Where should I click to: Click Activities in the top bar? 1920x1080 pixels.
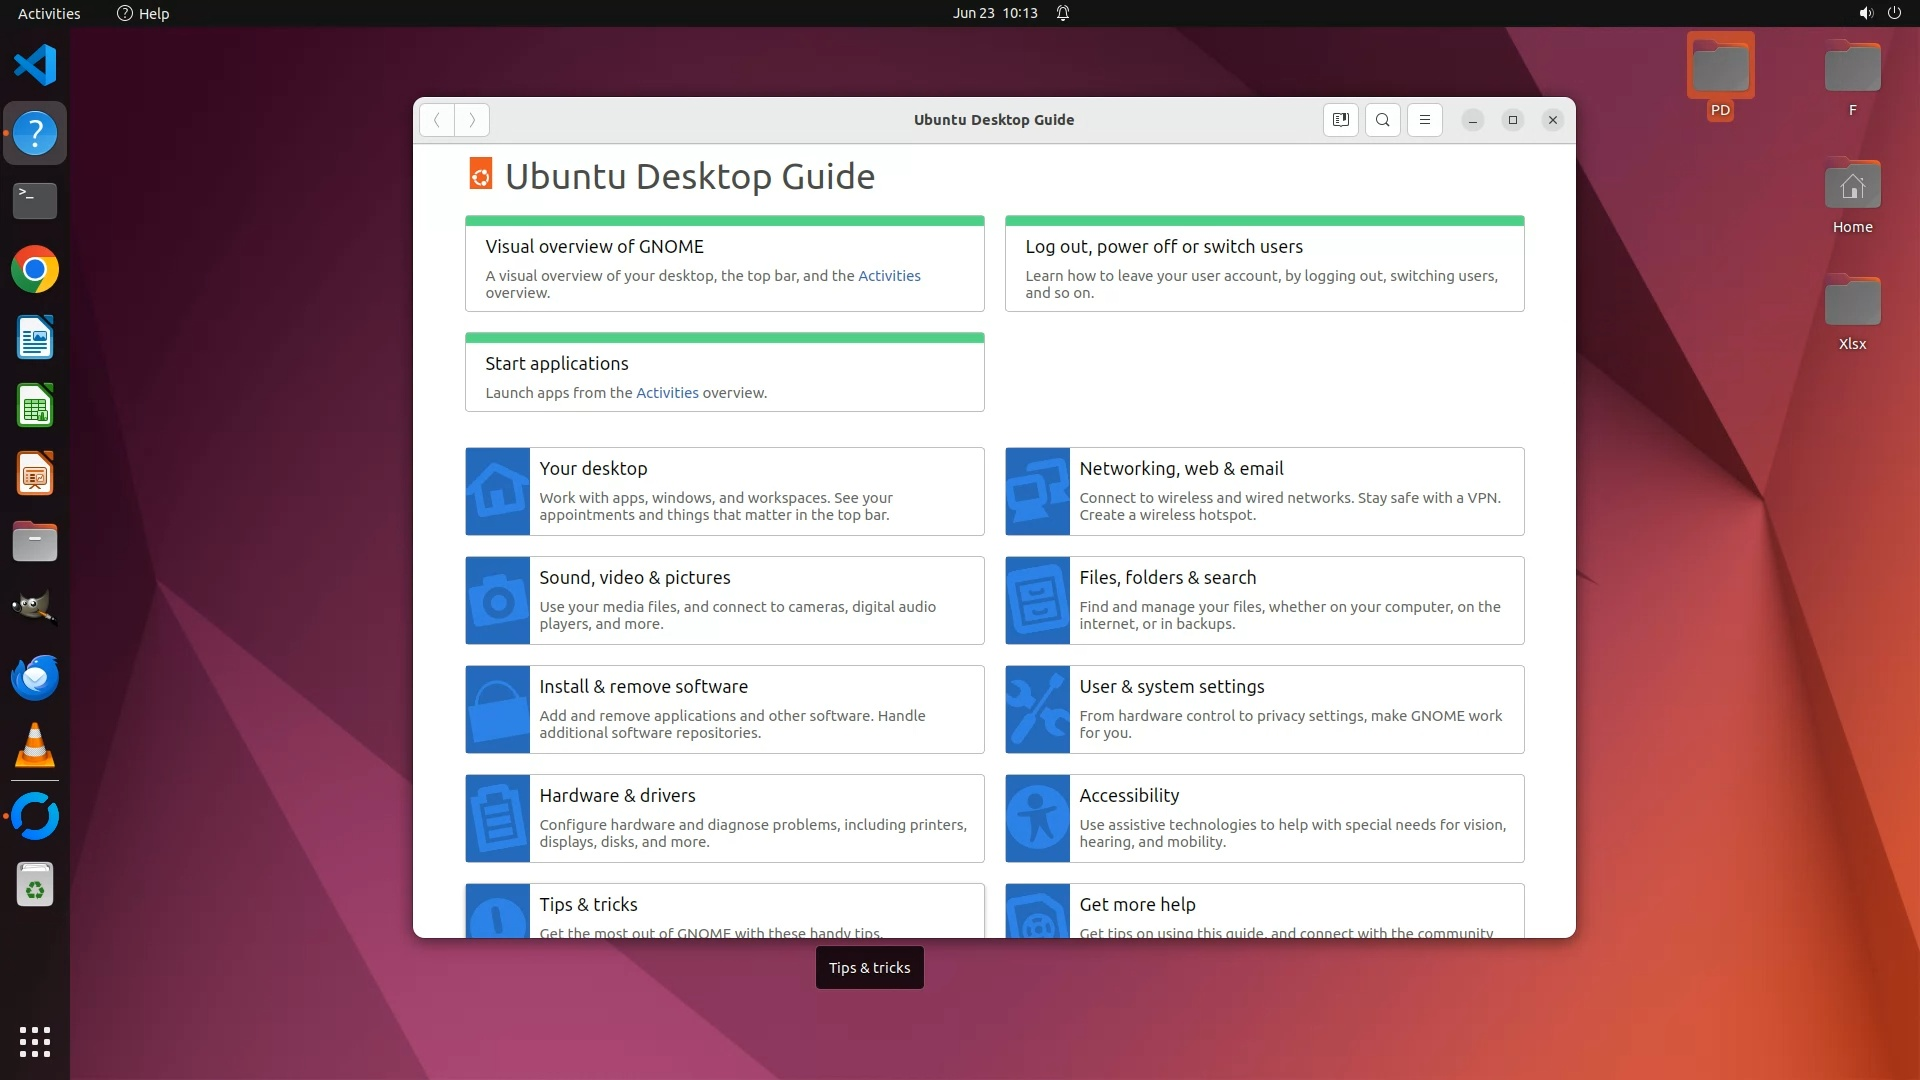49,13
